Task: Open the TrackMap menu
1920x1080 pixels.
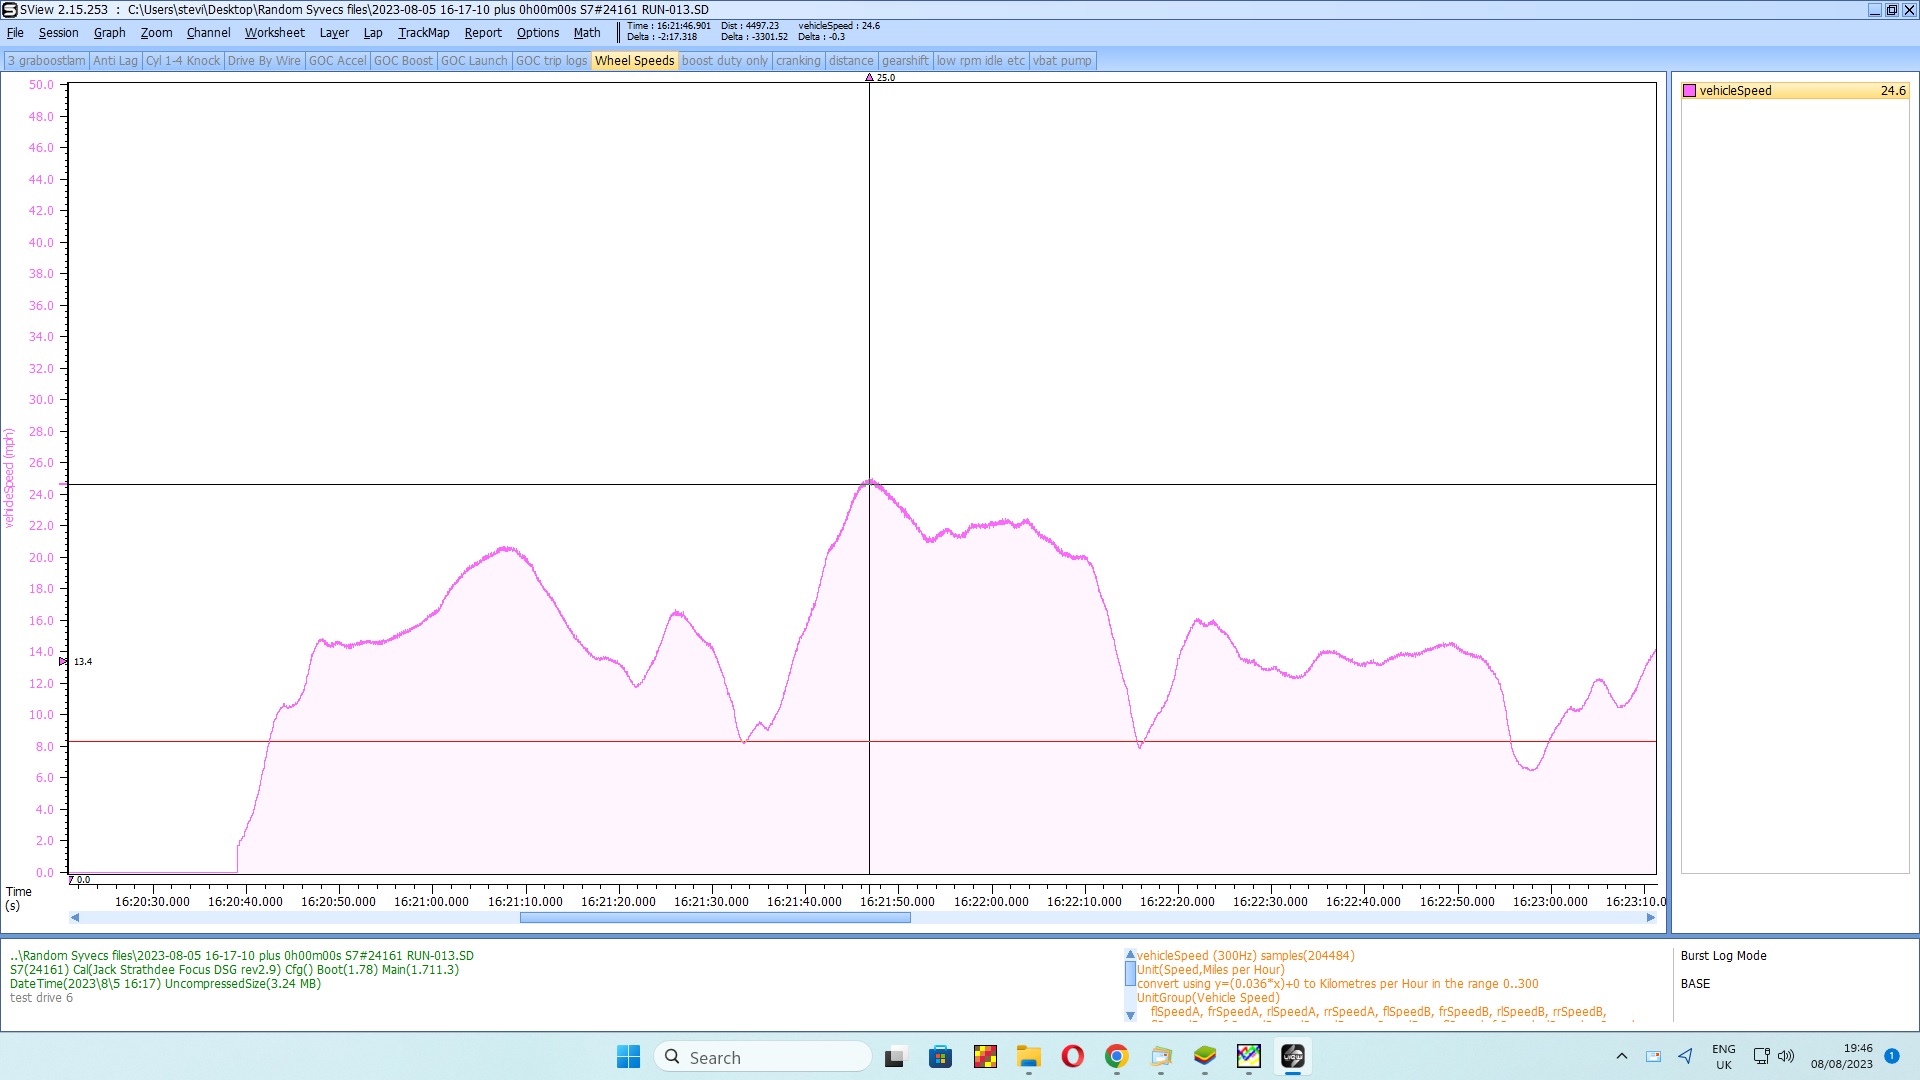Action: tap(423, 33)
